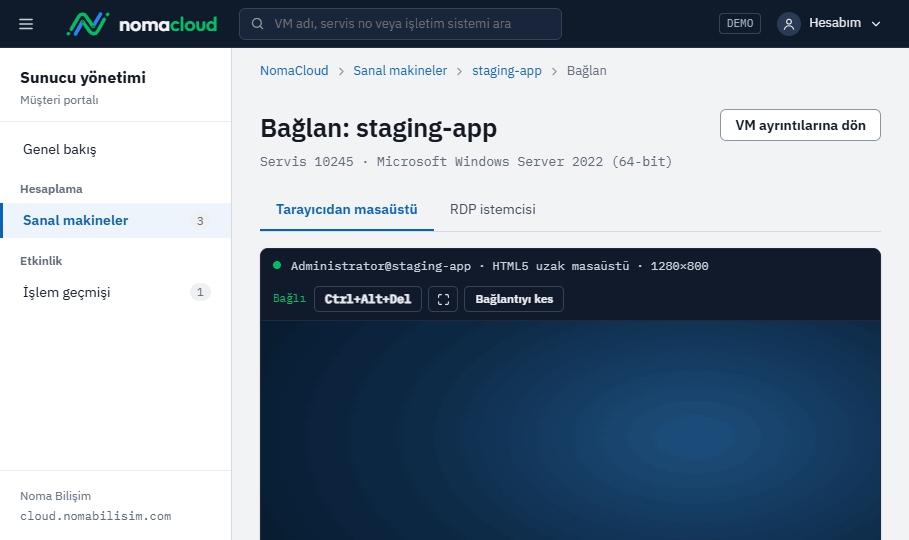This screenshot has width=909, height=540.
Task: Select Sanal makineler in sidebar
Action: pos(115,220)
